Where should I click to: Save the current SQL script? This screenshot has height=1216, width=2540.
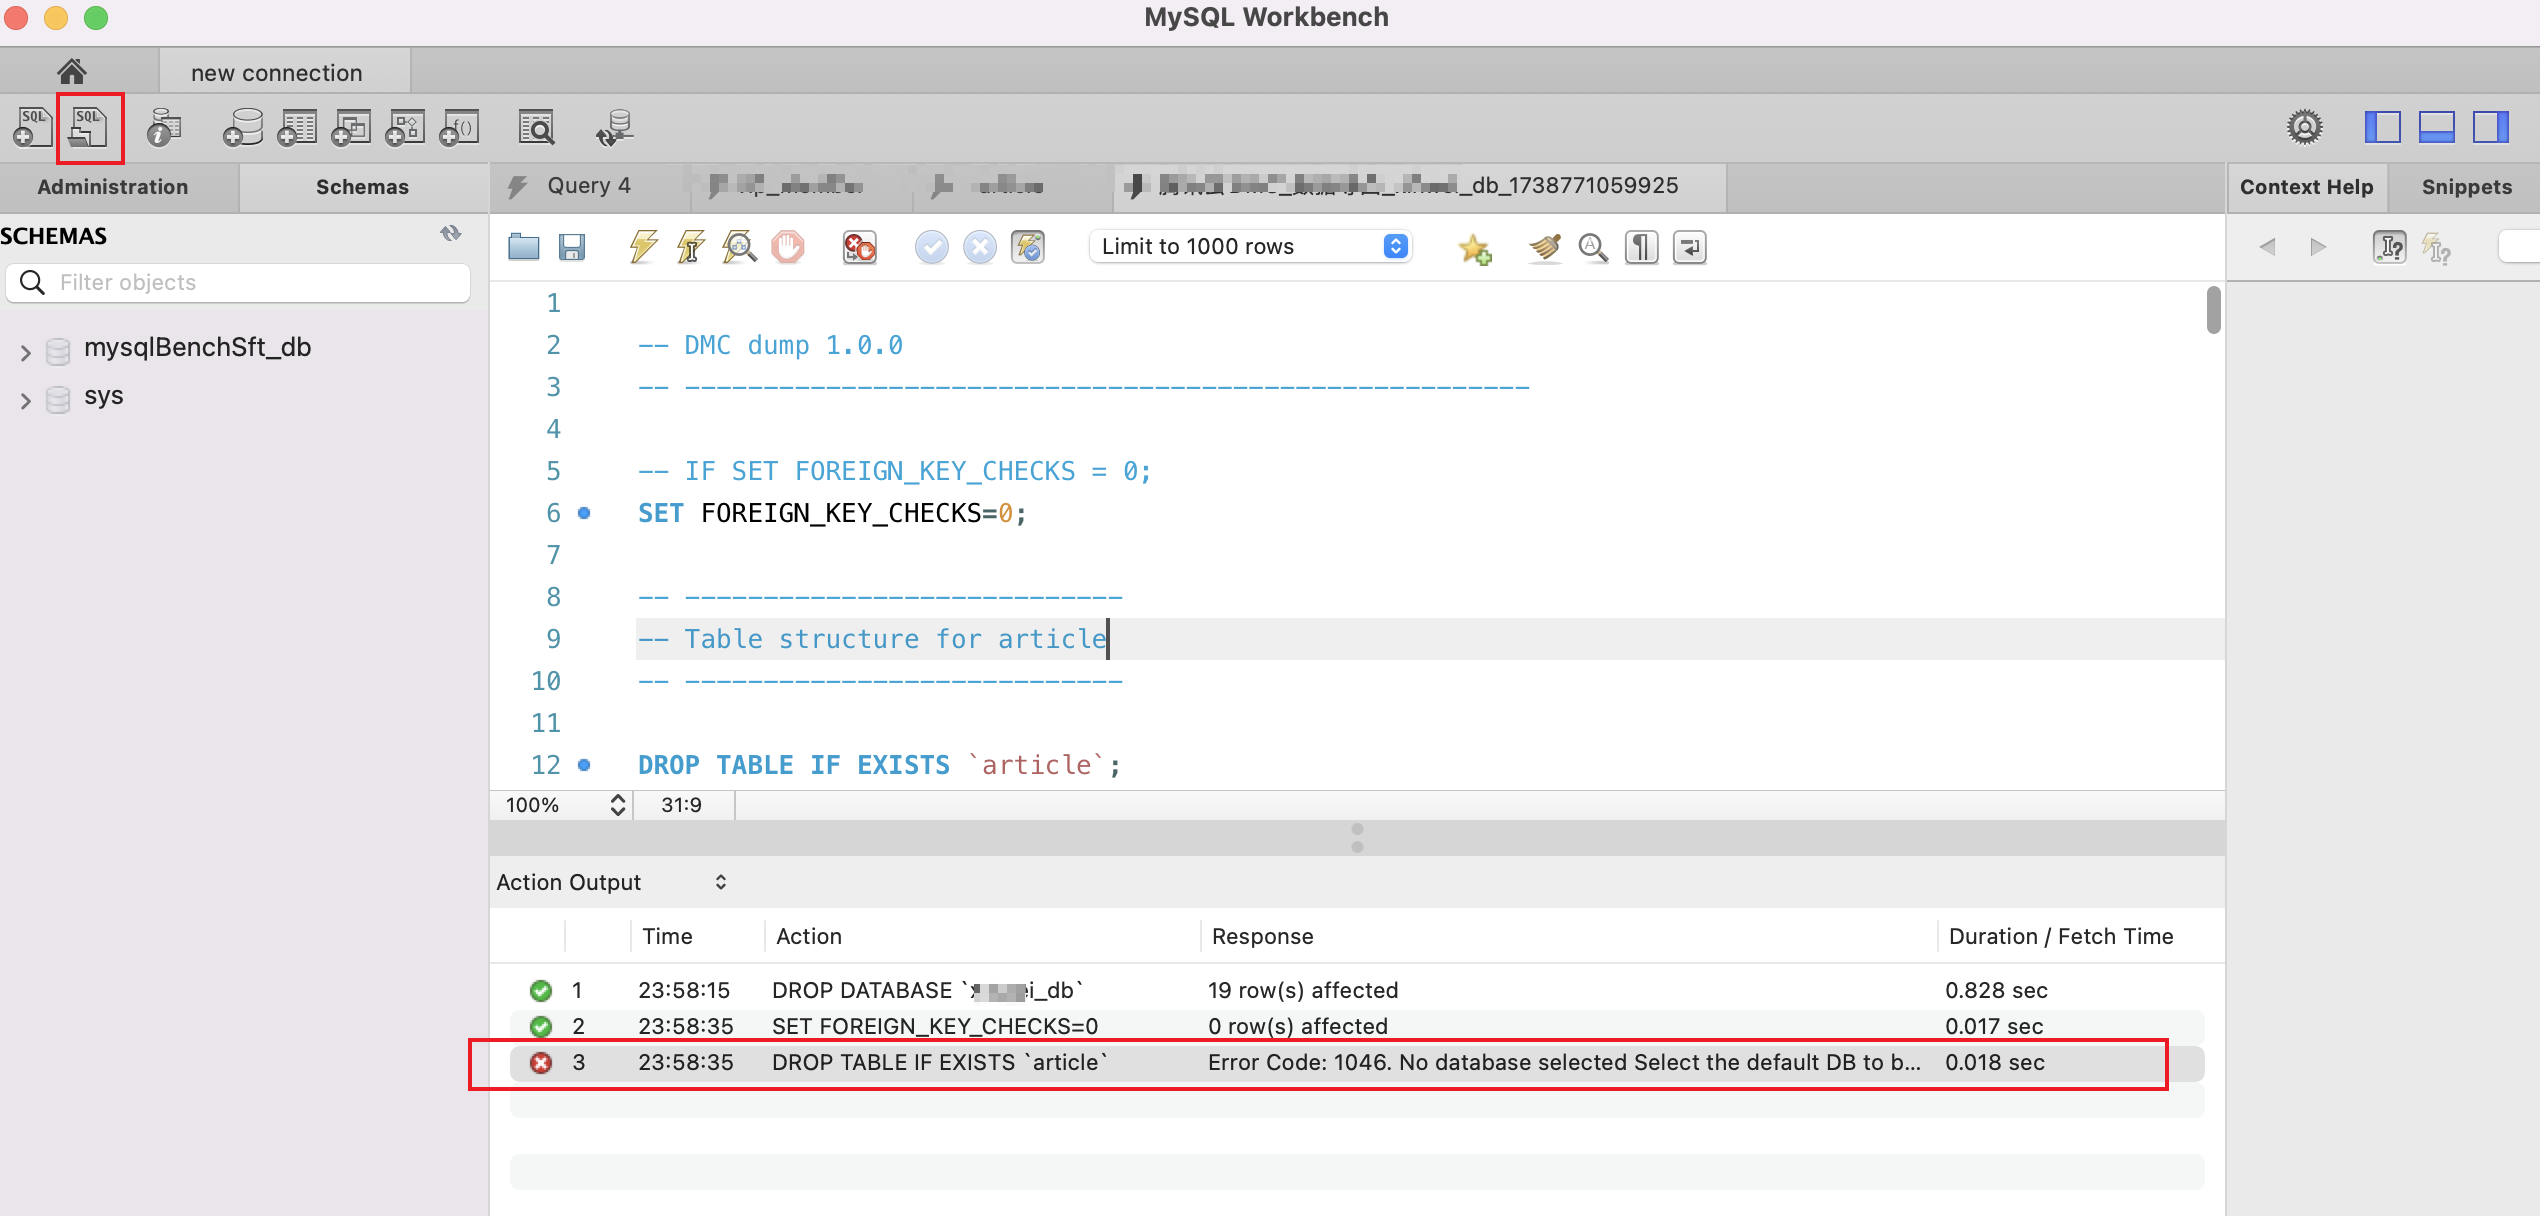[x=573, y=247]
